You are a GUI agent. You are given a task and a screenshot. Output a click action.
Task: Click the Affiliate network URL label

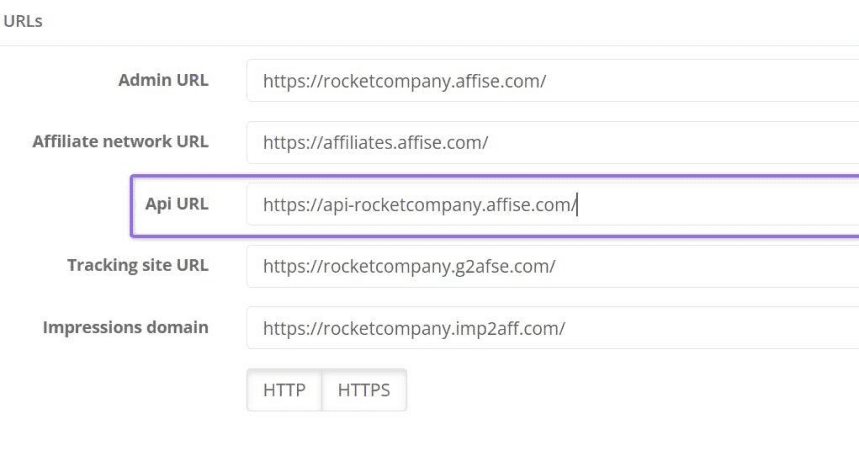121,141
